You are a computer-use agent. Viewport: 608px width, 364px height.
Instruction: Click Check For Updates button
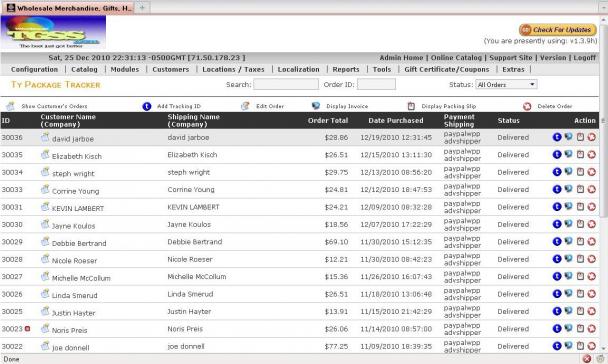click(558, 30)
